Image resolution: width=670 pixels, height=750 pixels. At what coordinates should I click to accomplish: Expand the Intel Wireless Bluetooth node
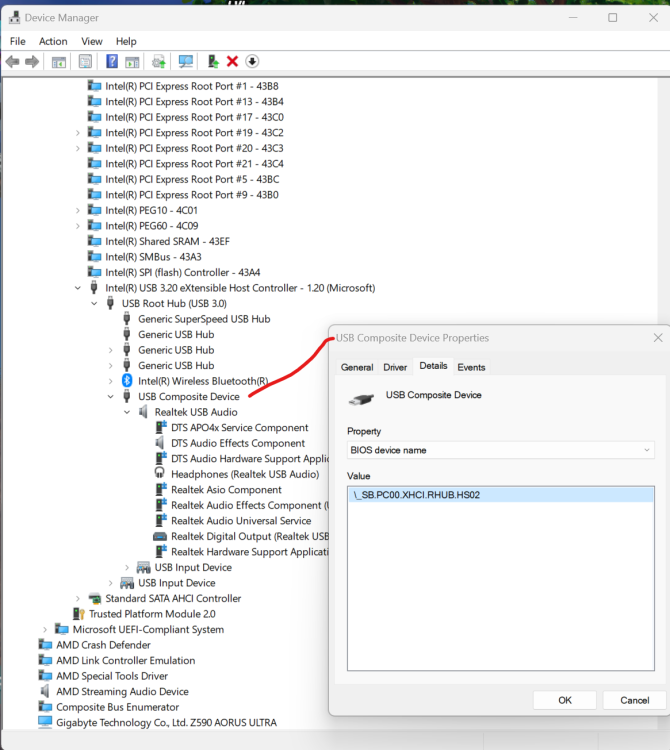110,381
